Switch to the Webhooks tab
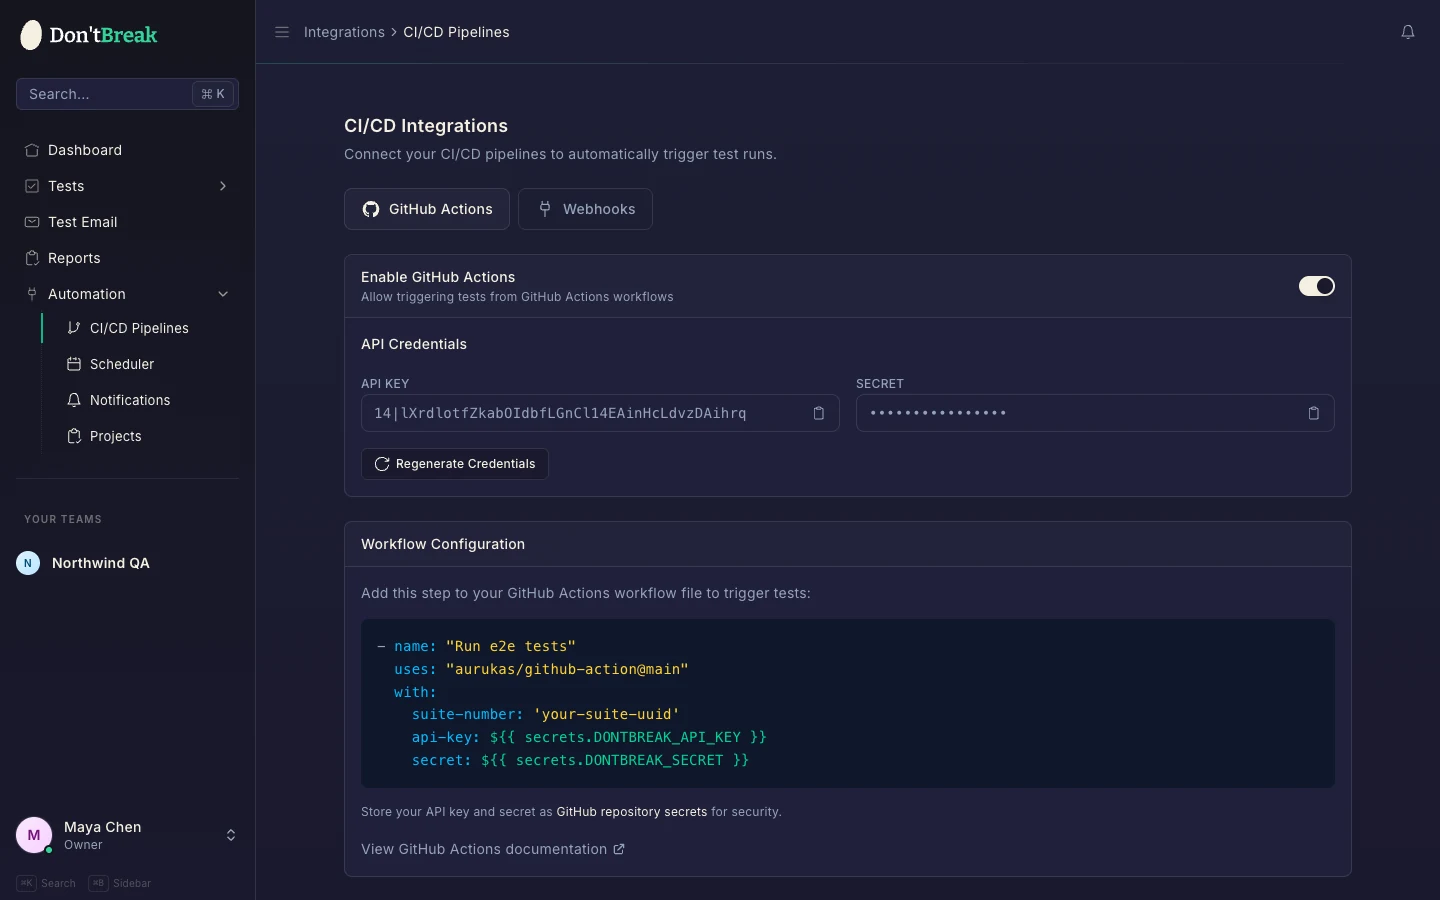 [x=585, y=209]
